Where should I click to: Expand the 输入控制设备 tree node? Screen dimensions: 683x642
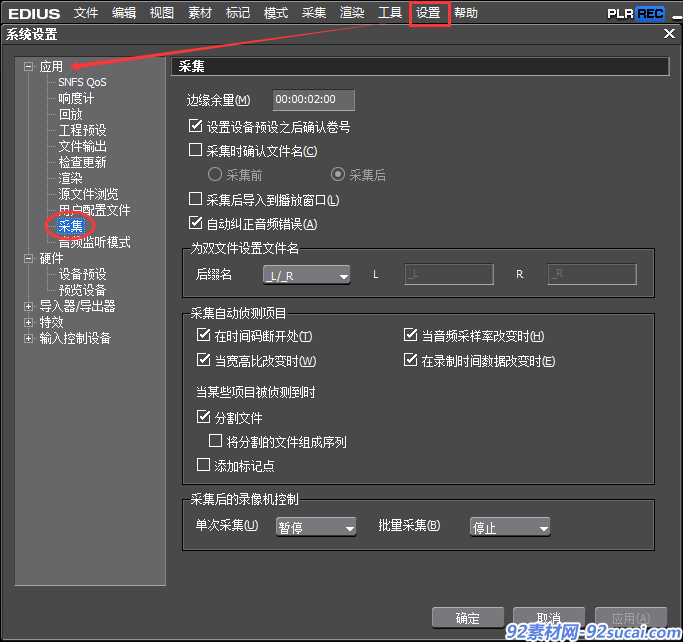(29, 338)
